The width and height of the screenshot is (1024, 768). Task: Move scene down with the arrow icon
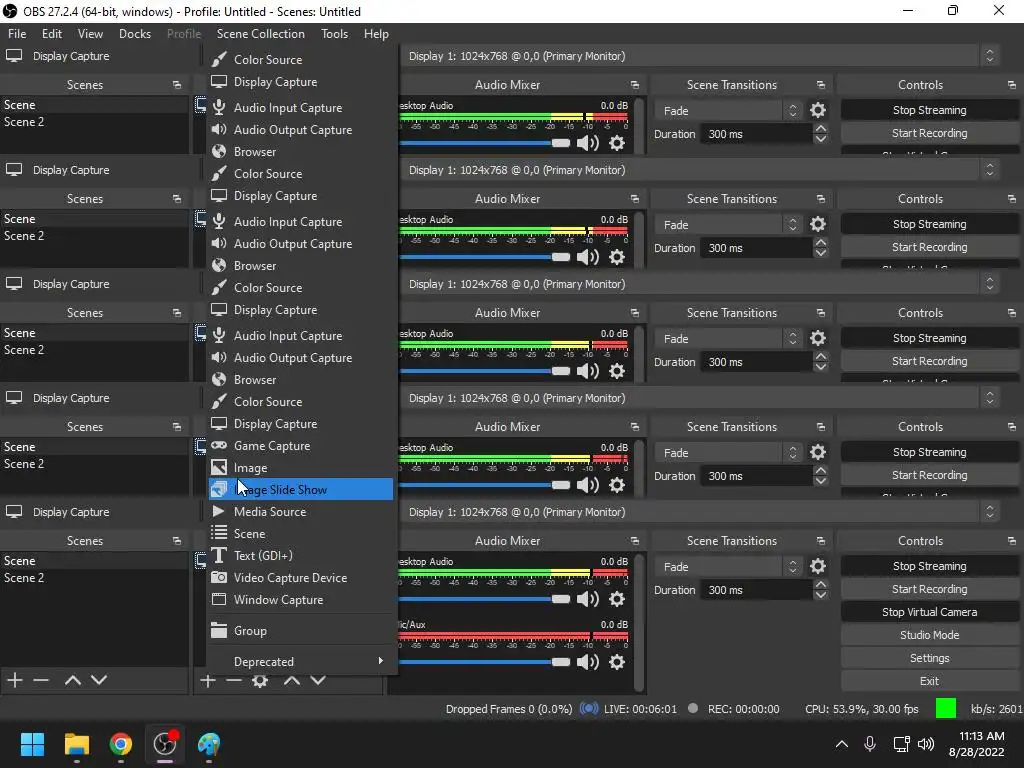tap(99, 680)
